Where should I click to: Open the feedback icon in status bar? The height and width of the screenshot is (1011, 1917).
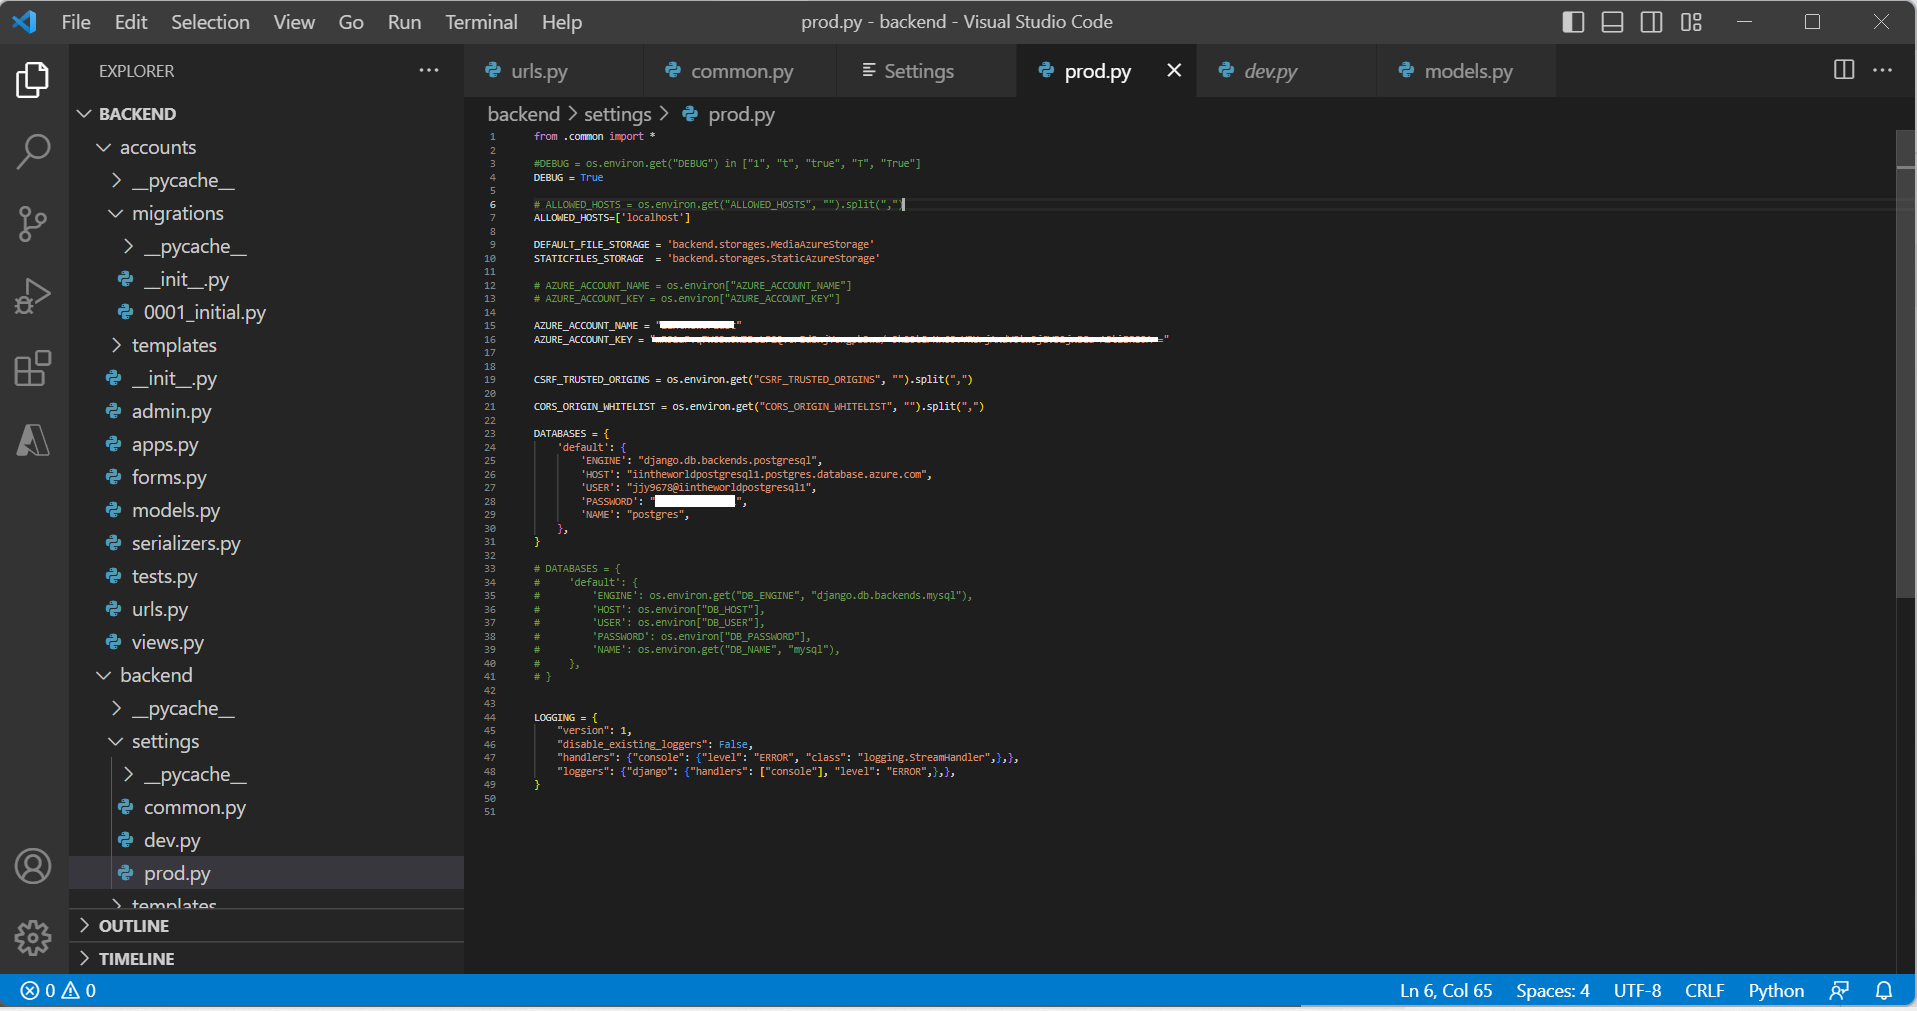click(x=1839, y=990)
